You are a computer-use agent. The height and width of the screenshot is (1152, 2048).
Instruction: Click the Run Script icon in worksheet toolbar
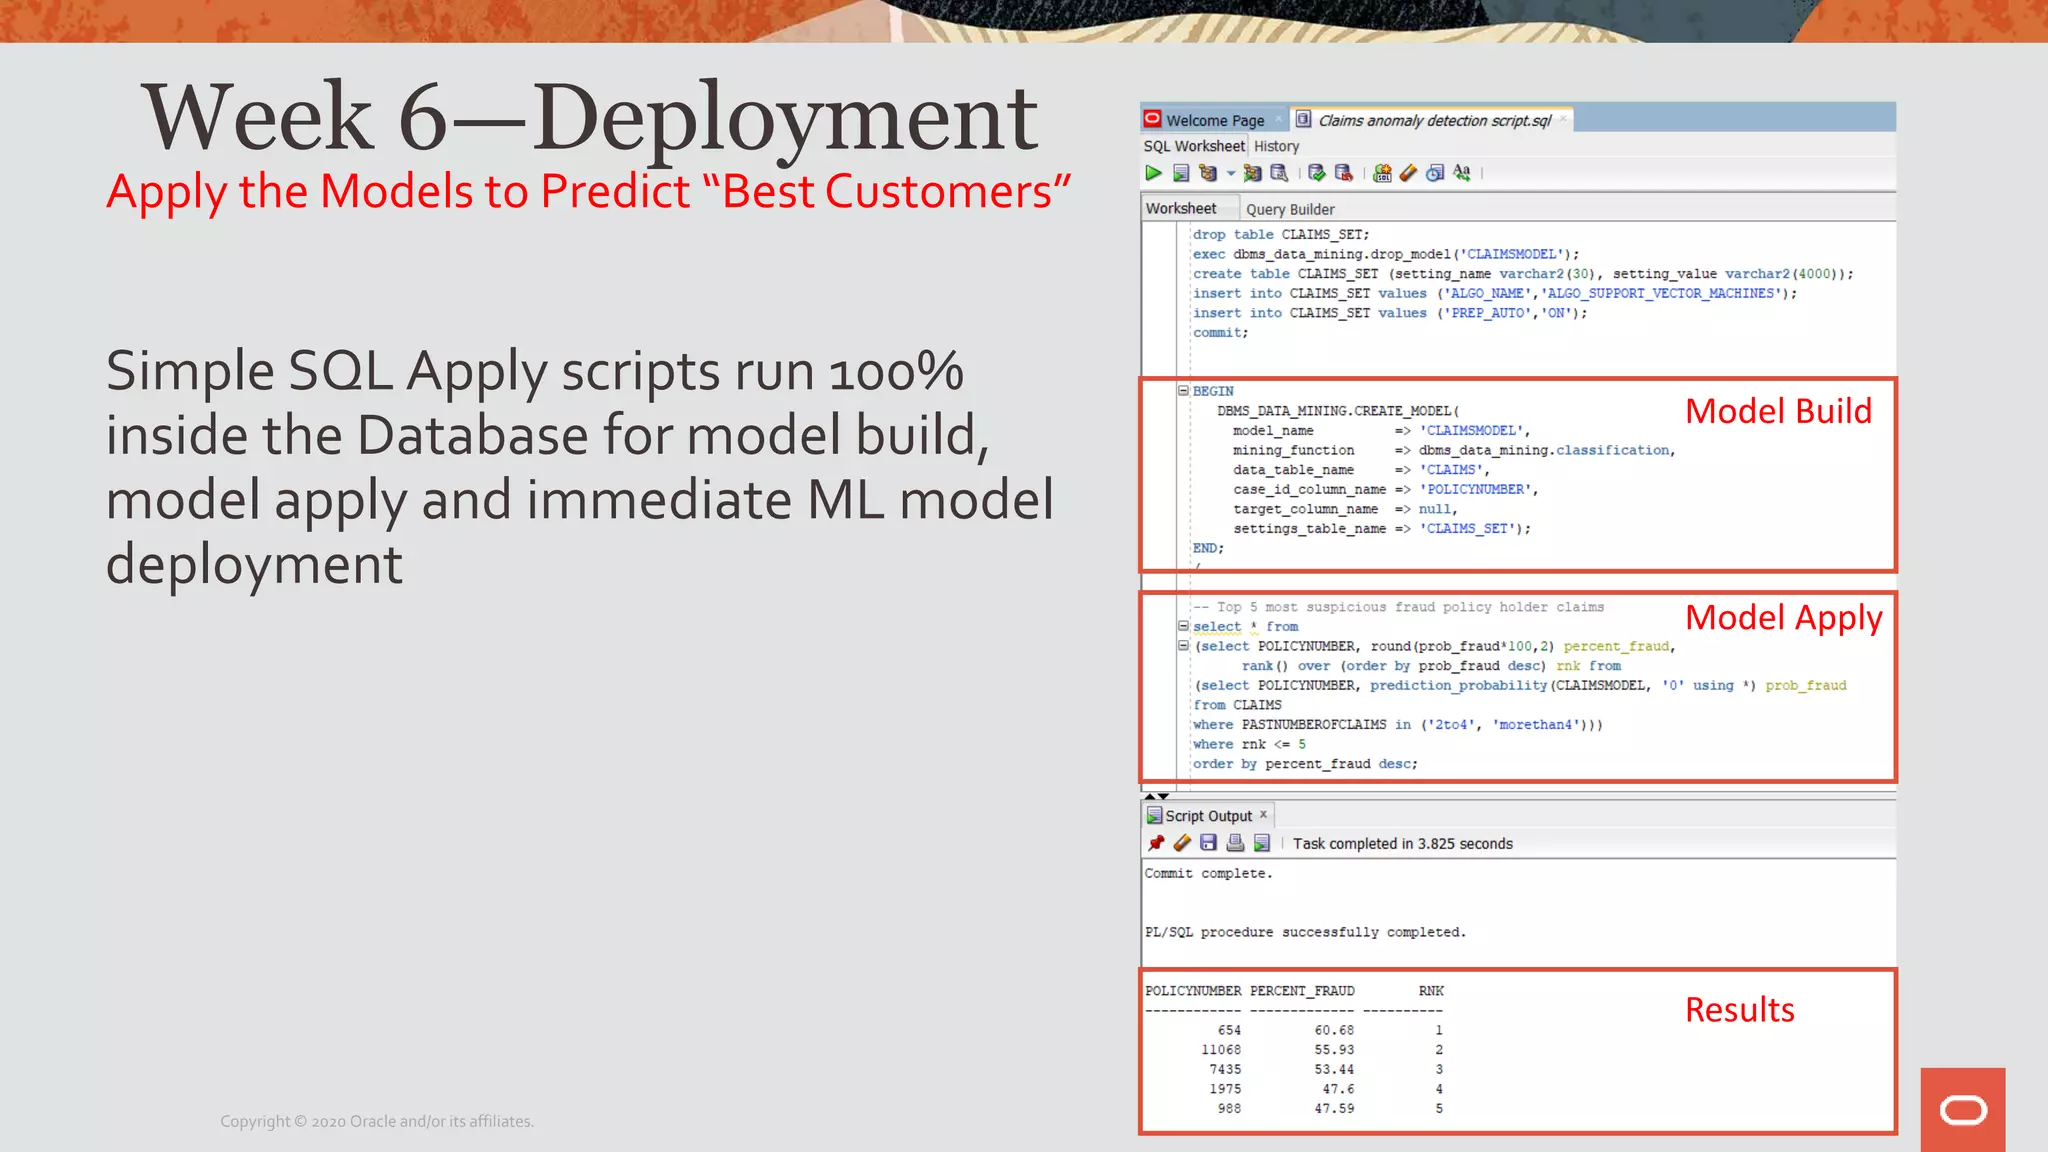tap(1181, 173)
